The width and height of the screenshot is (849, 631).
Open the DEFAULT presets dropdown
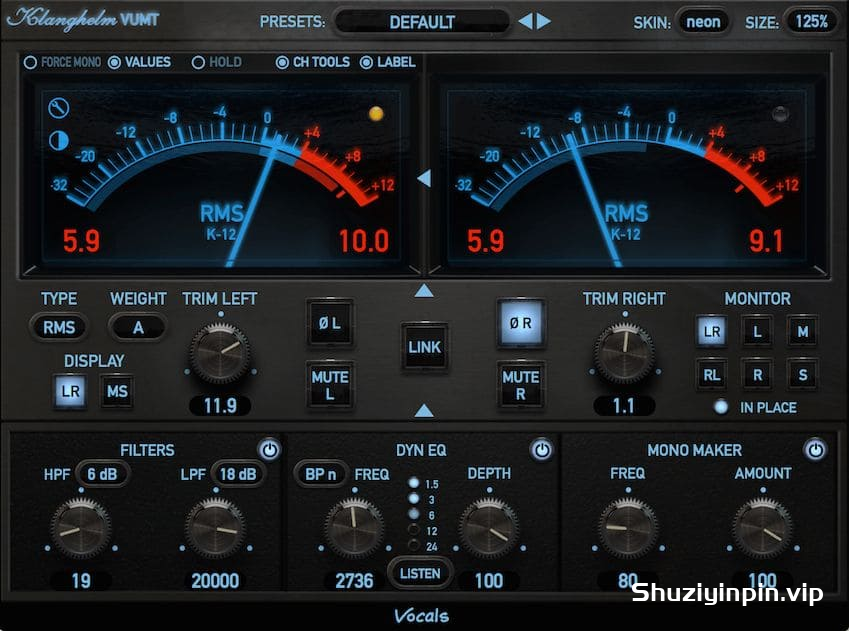422,22
